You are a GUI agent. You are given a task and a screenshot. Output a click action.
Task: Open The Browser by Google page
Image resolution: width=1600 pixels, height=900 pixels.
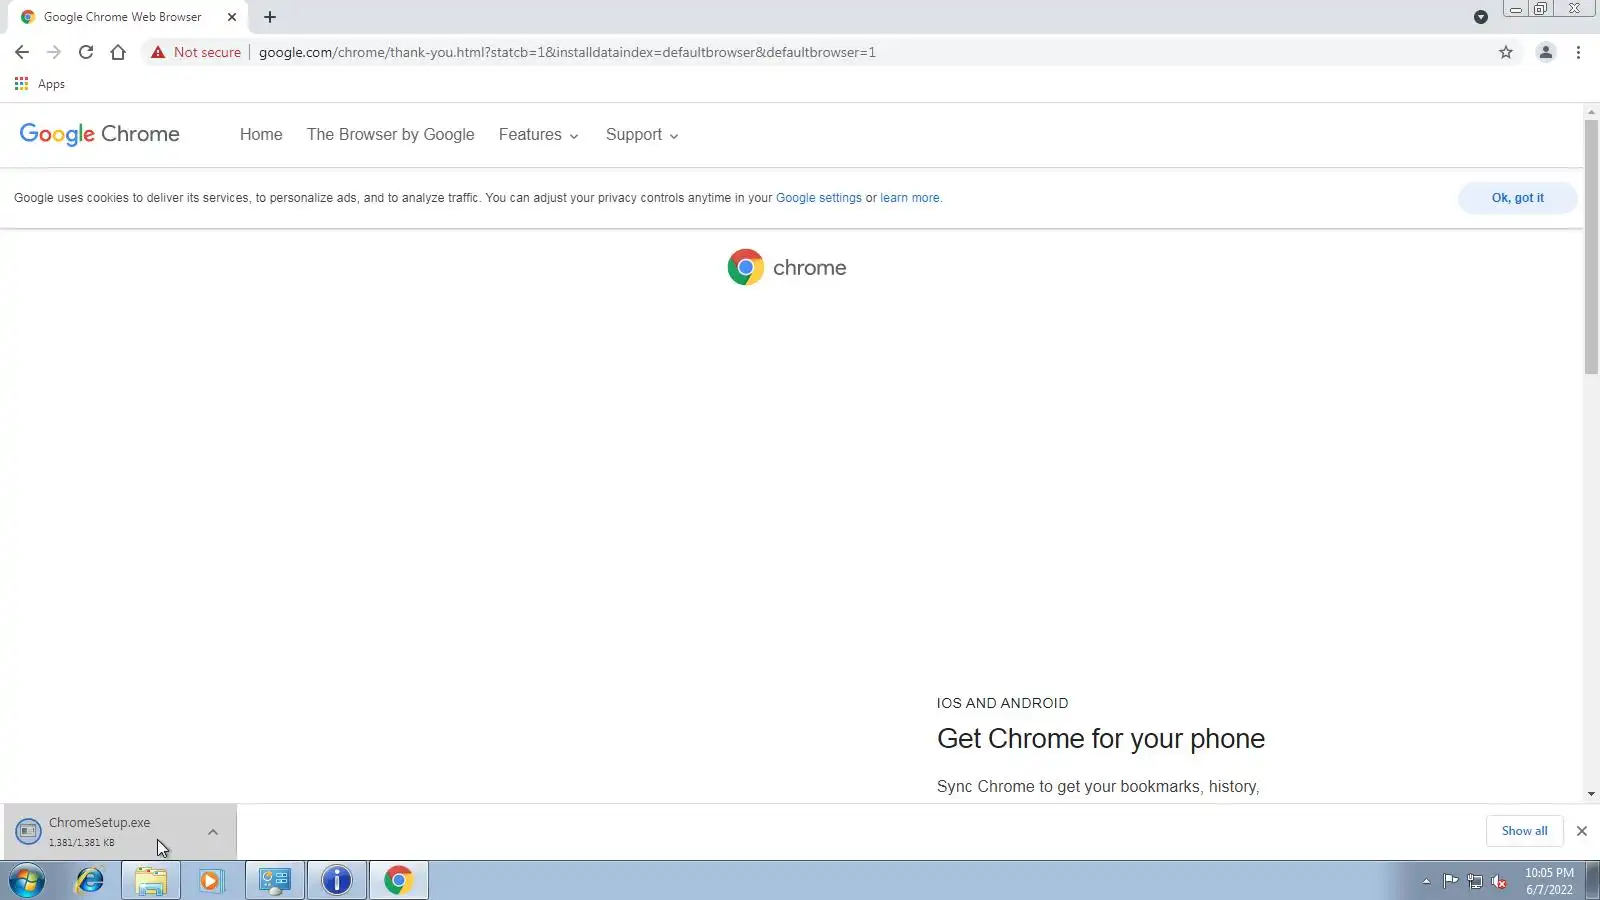[x=391, y=134]
